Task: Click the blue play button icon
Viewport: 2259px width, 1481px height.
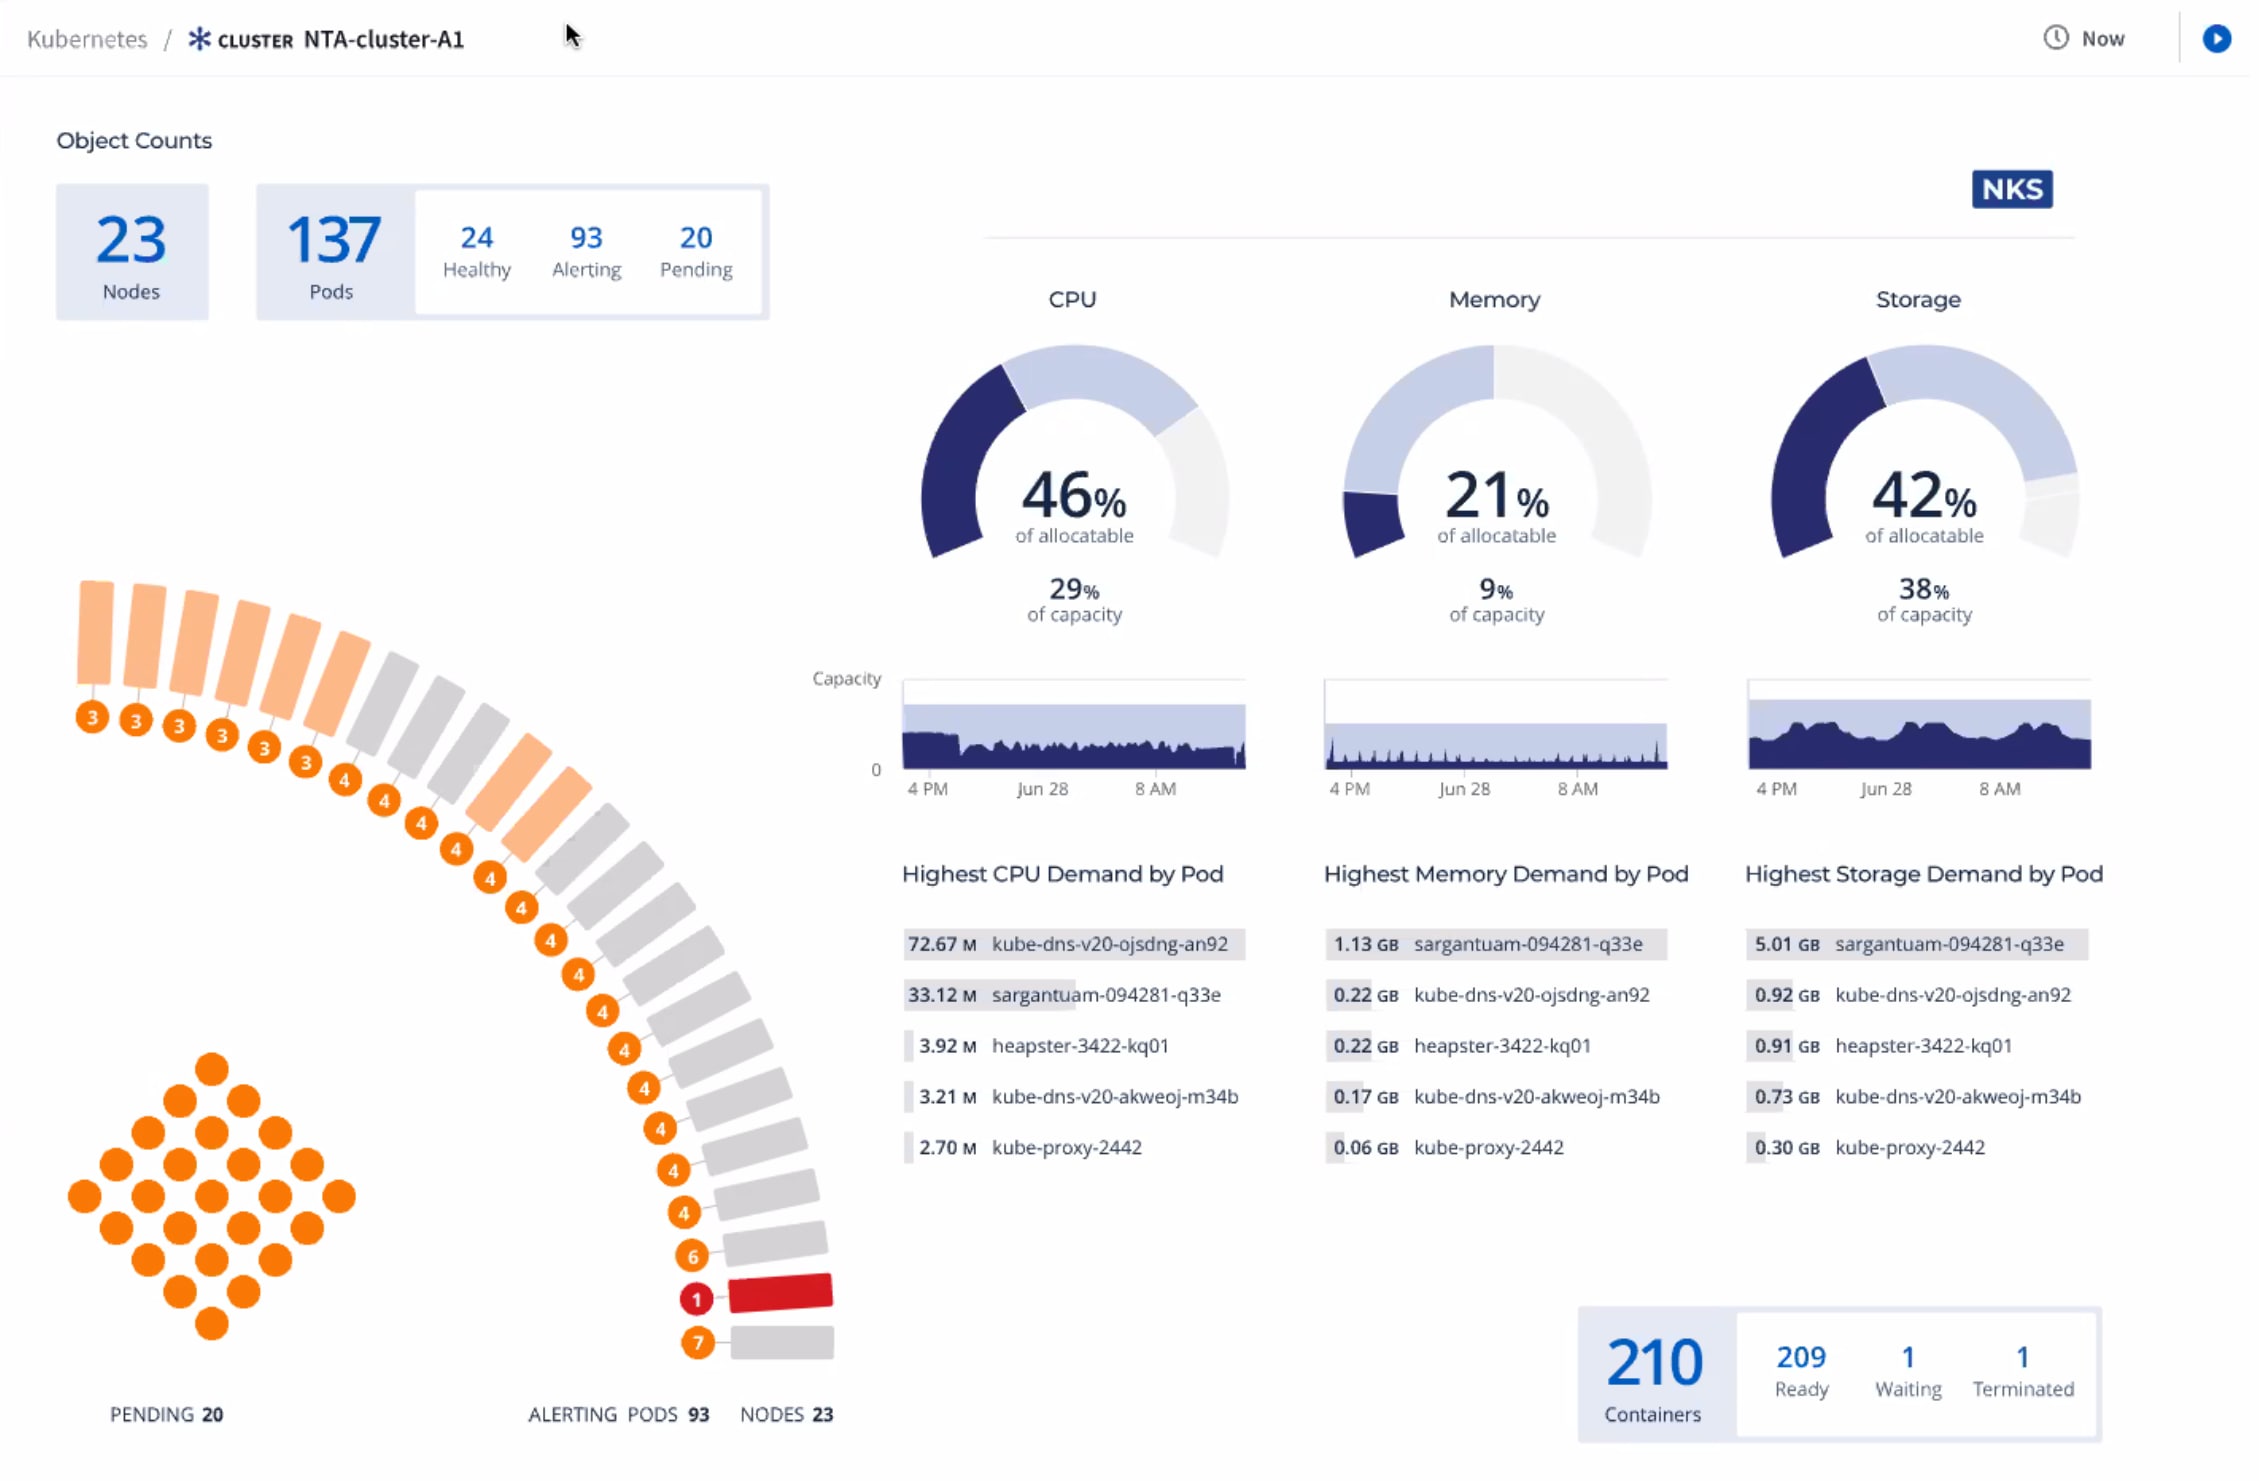Action: [x=2216, y=38]
